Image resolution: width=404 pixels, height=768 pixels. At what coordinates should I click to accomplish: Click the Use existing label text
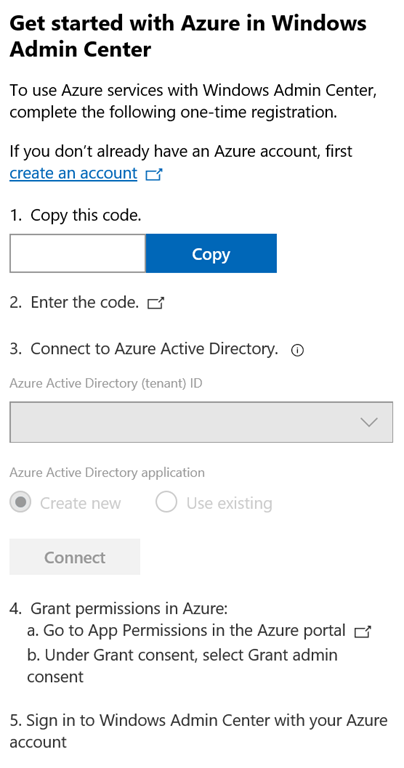point(229,503)
